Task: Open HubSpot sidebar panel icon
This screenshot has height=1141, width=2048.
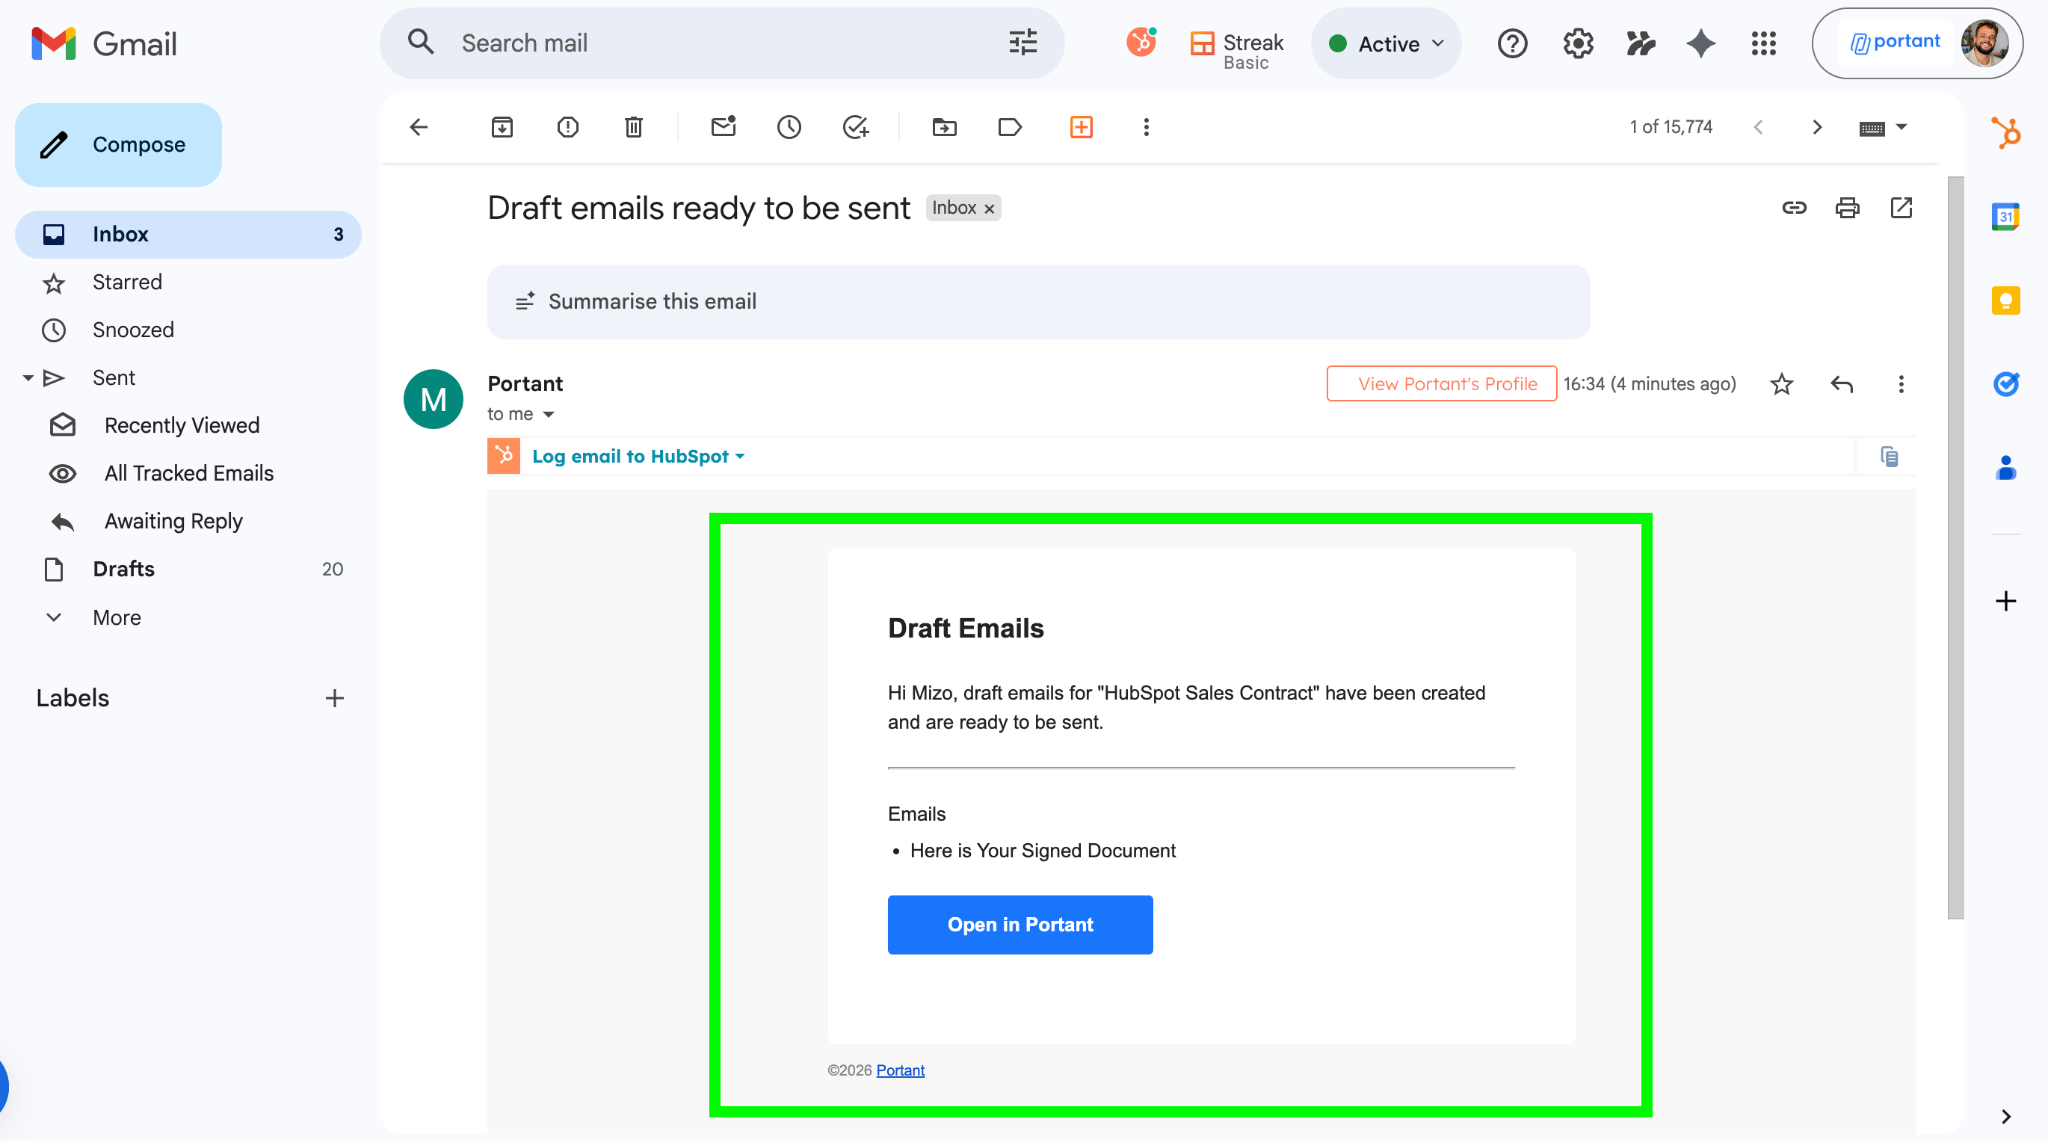Action: click(2005, 133)
